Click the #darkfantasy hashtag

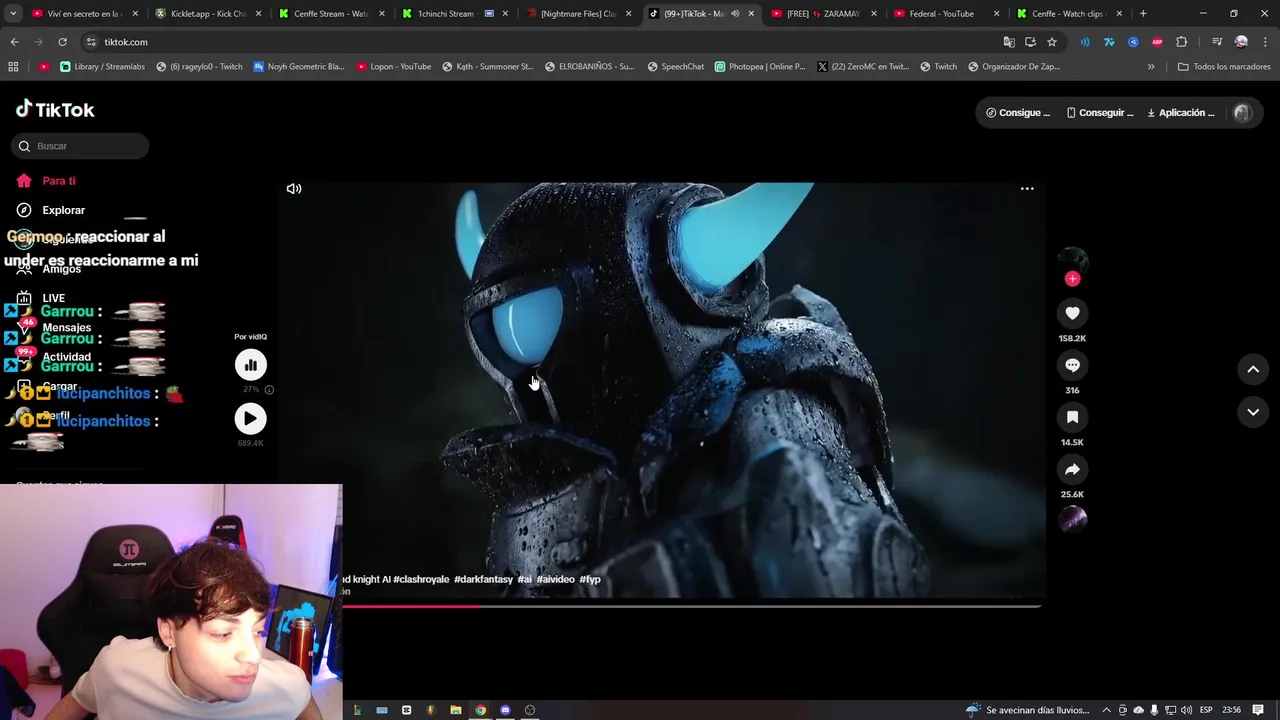(x=483, y=579)
